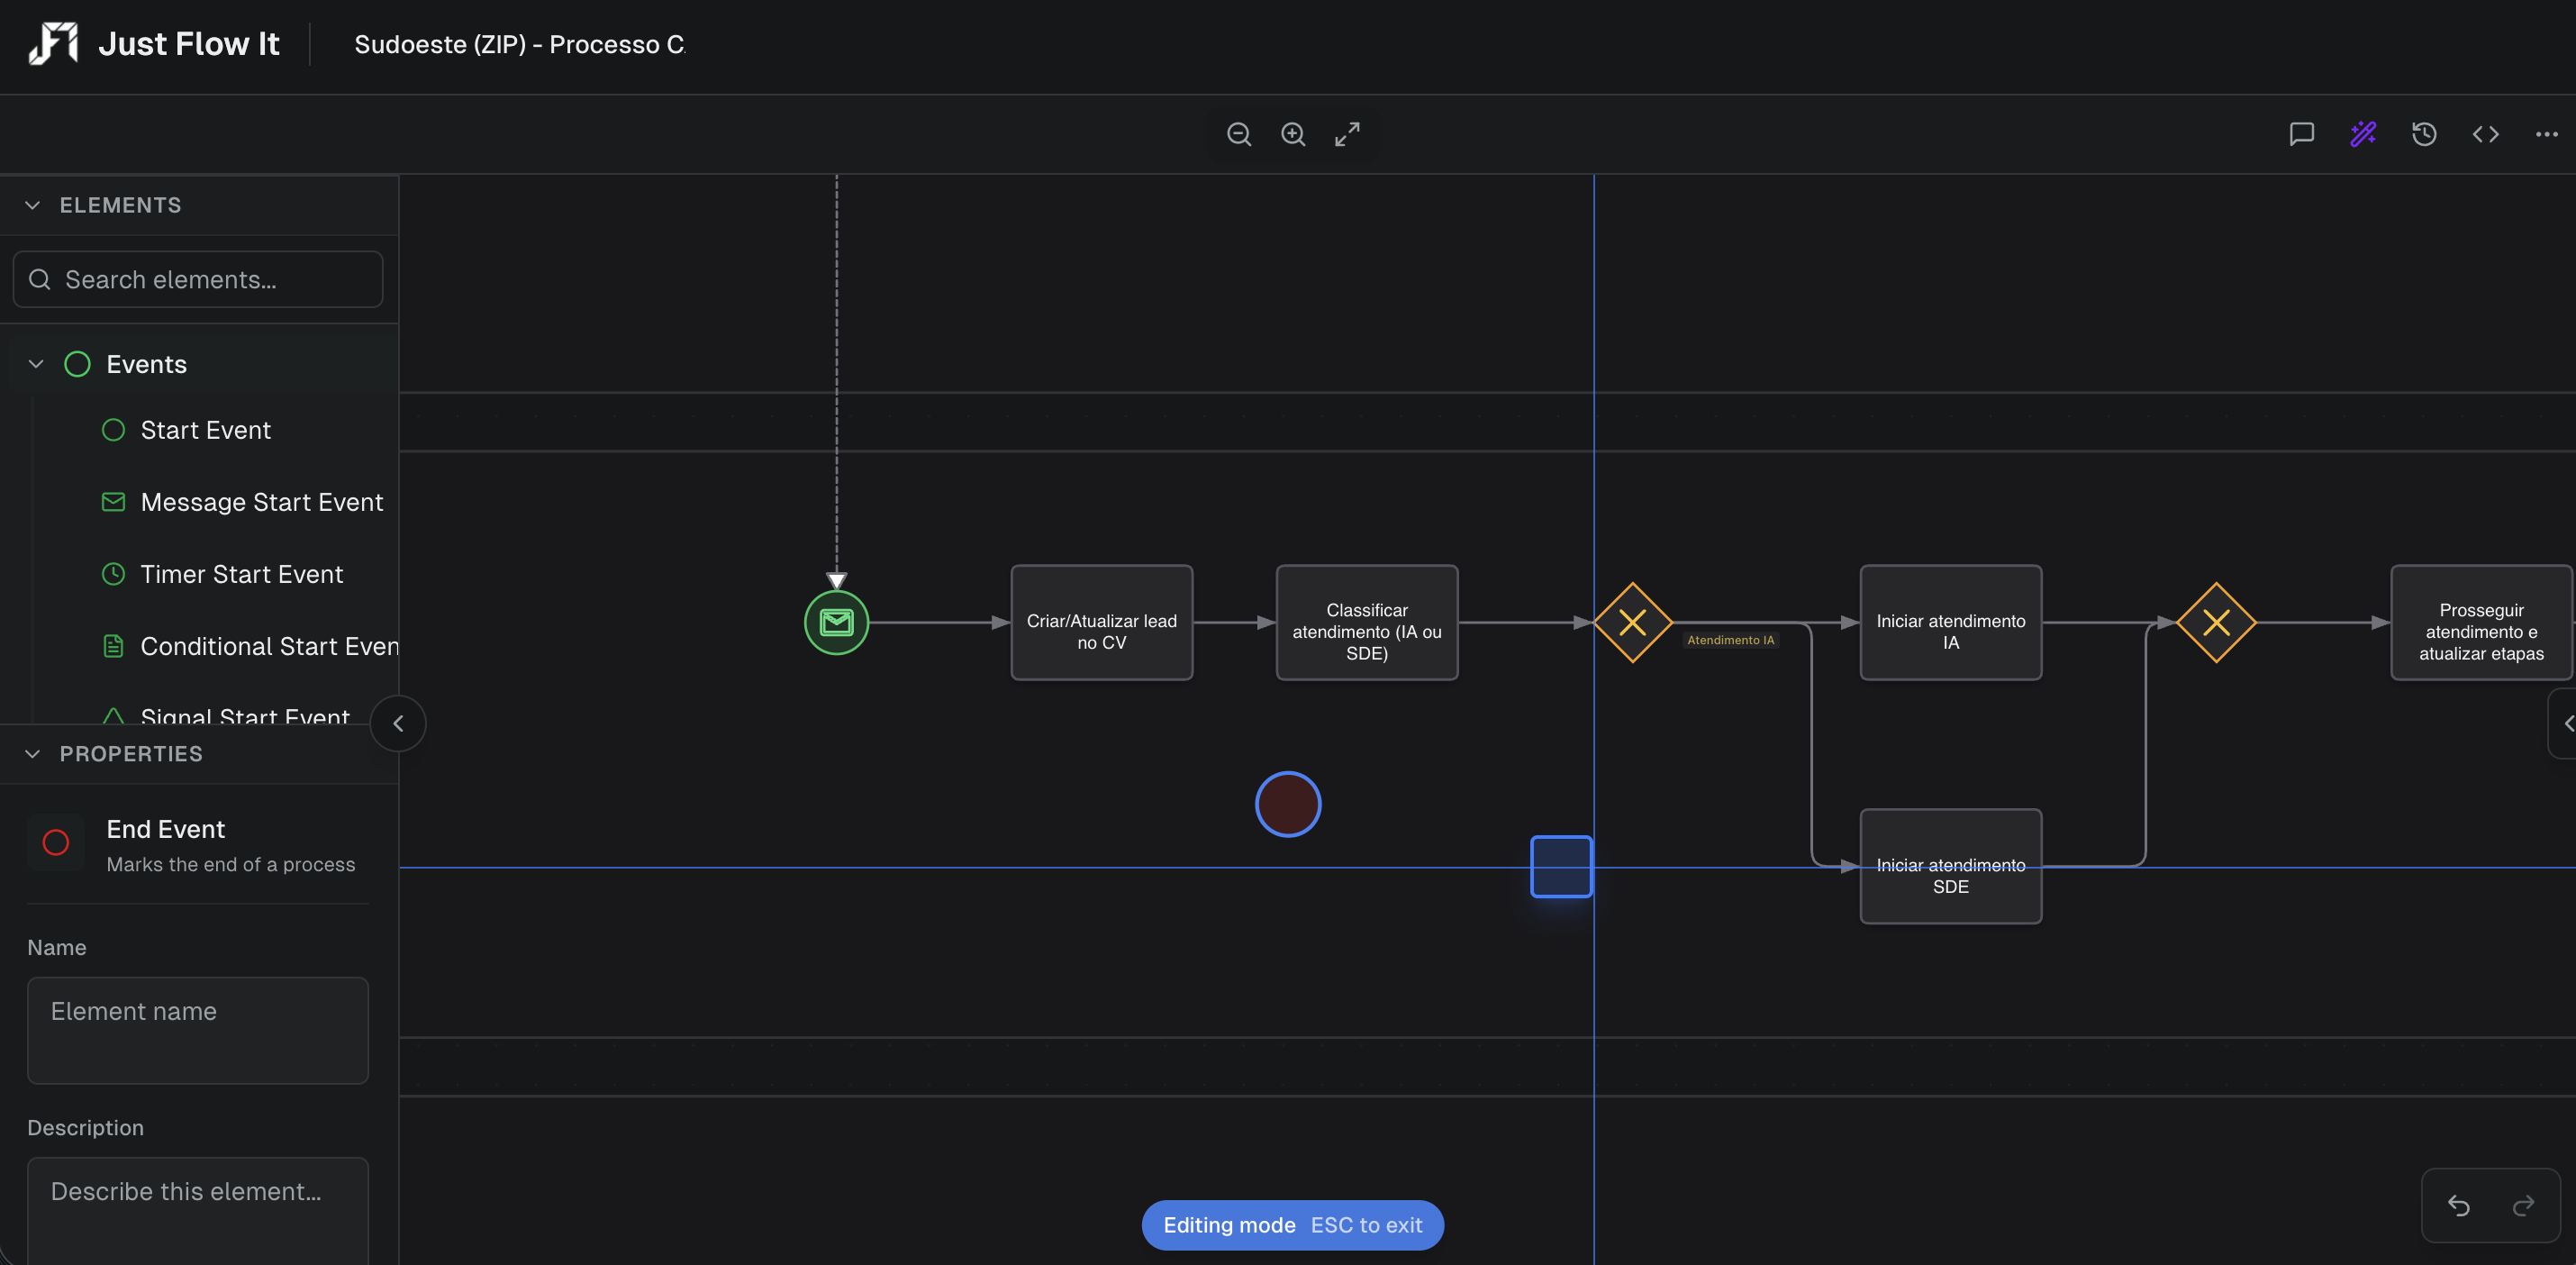
Task: Click the Search elements input field
Action: [198, 280]
